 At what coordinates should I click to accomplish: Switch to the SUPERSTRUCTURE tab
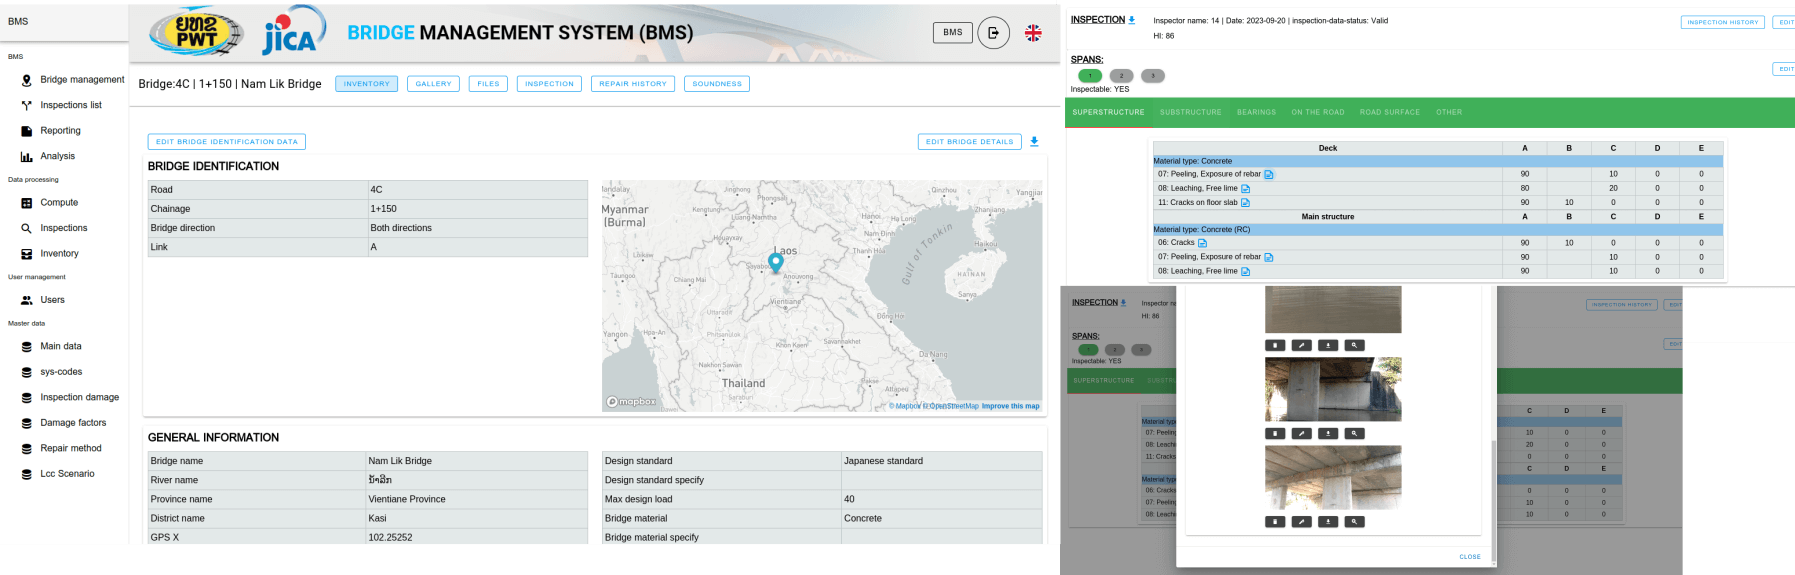click(x=1108, y=112)
